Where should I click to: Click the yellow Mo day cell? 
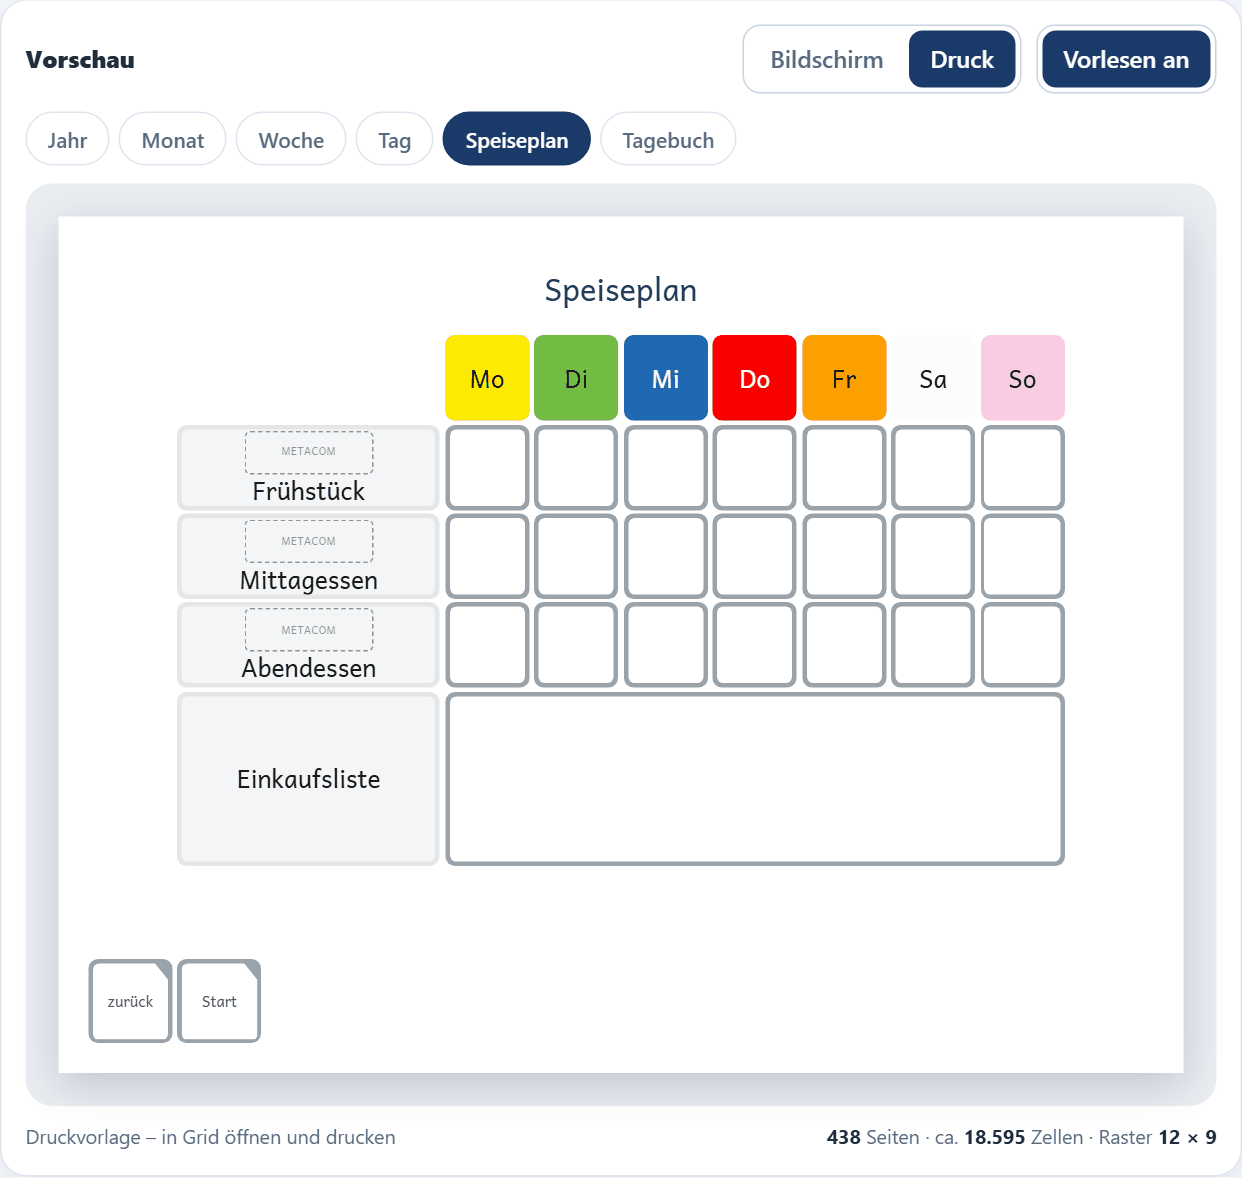point(487,378)
